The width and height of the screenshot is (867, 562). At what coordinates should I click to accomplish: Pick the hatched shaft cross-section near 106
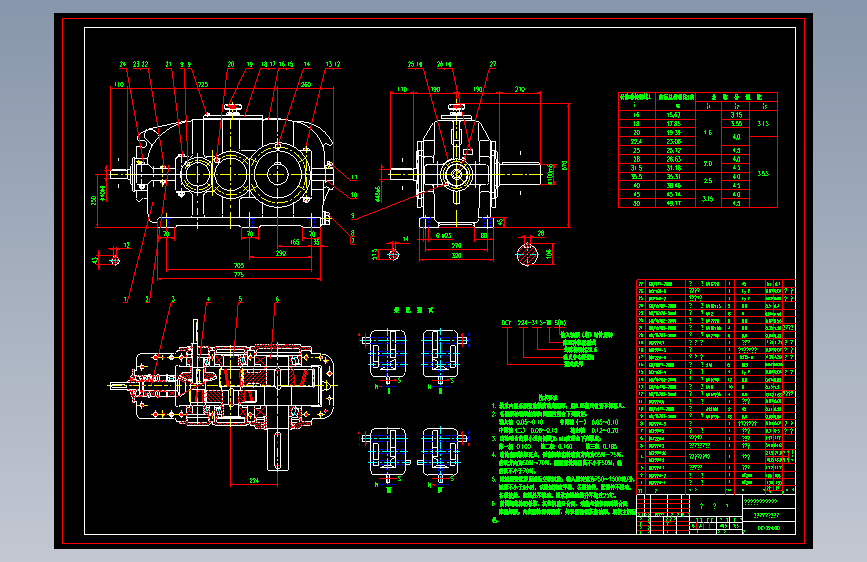click(x=527, y=254)
